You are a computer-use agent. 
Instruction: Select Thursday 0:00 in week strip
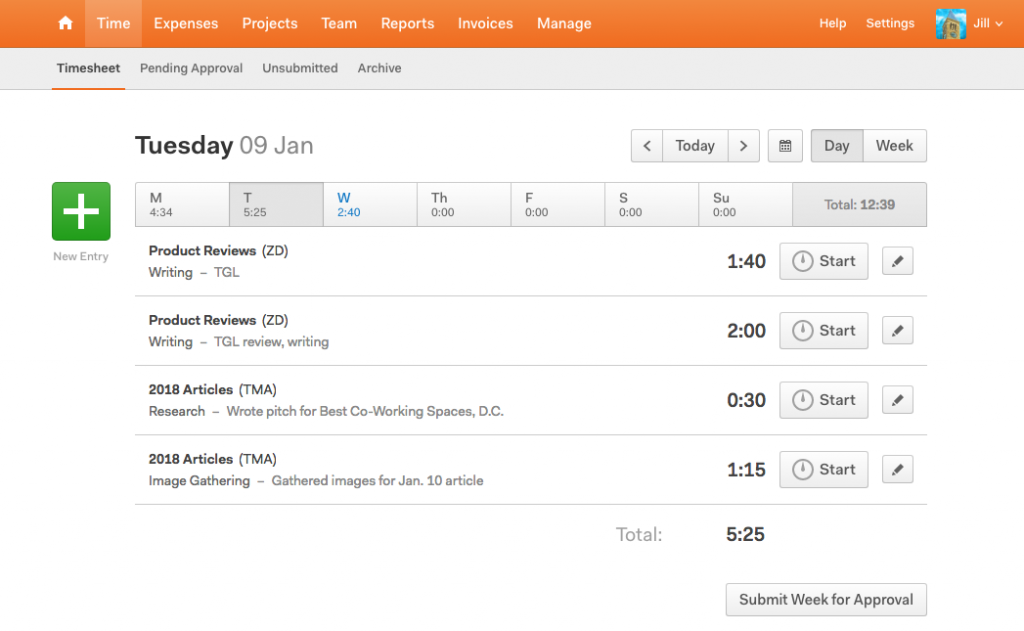(464, 204)
